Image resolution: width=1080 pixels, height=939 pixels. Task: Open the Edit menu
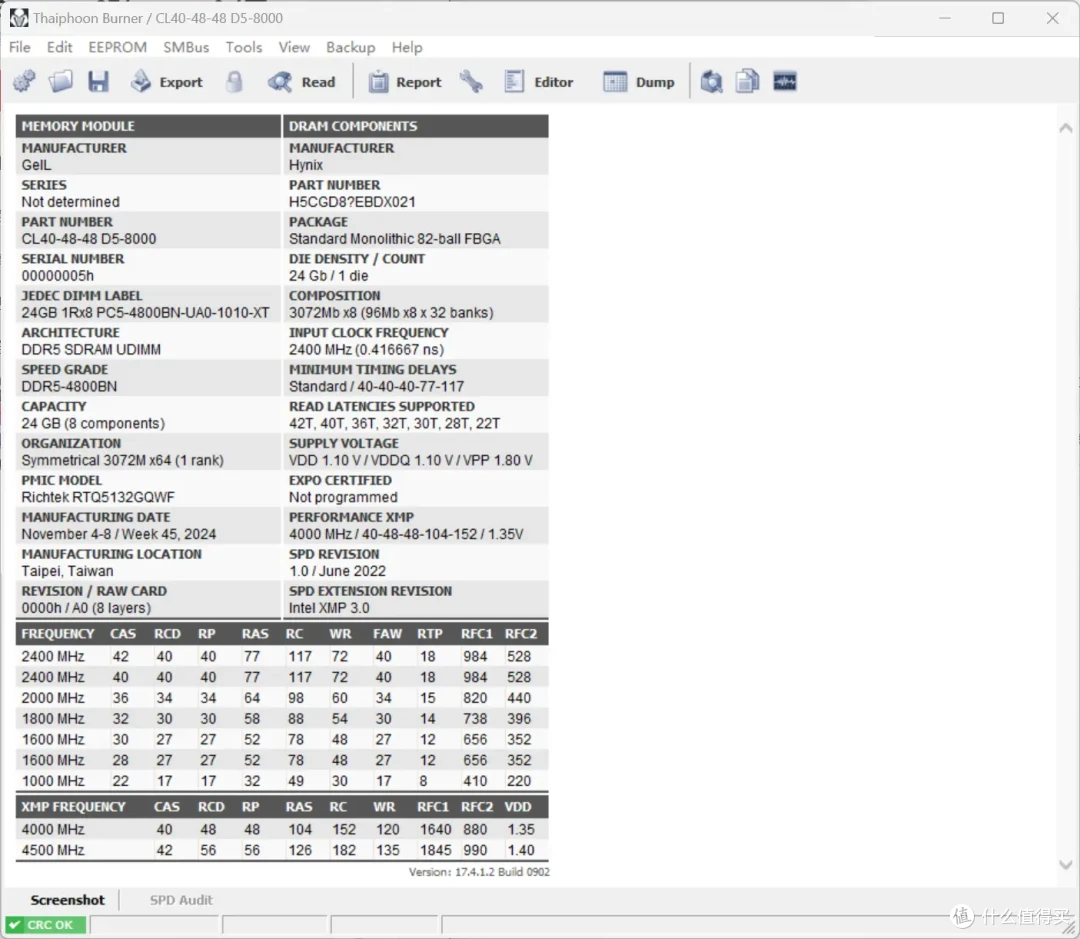coord(59,47)
